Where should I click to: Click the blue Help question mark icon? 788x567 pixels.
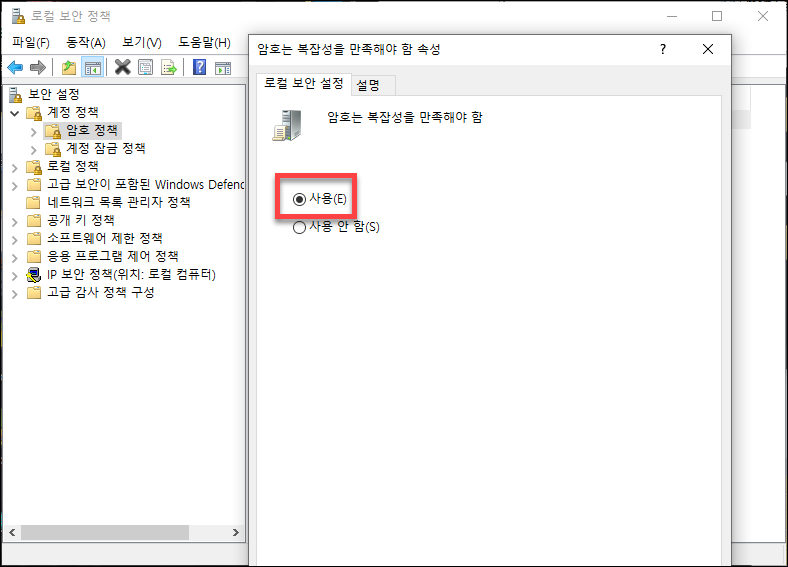tap(200, 67)
